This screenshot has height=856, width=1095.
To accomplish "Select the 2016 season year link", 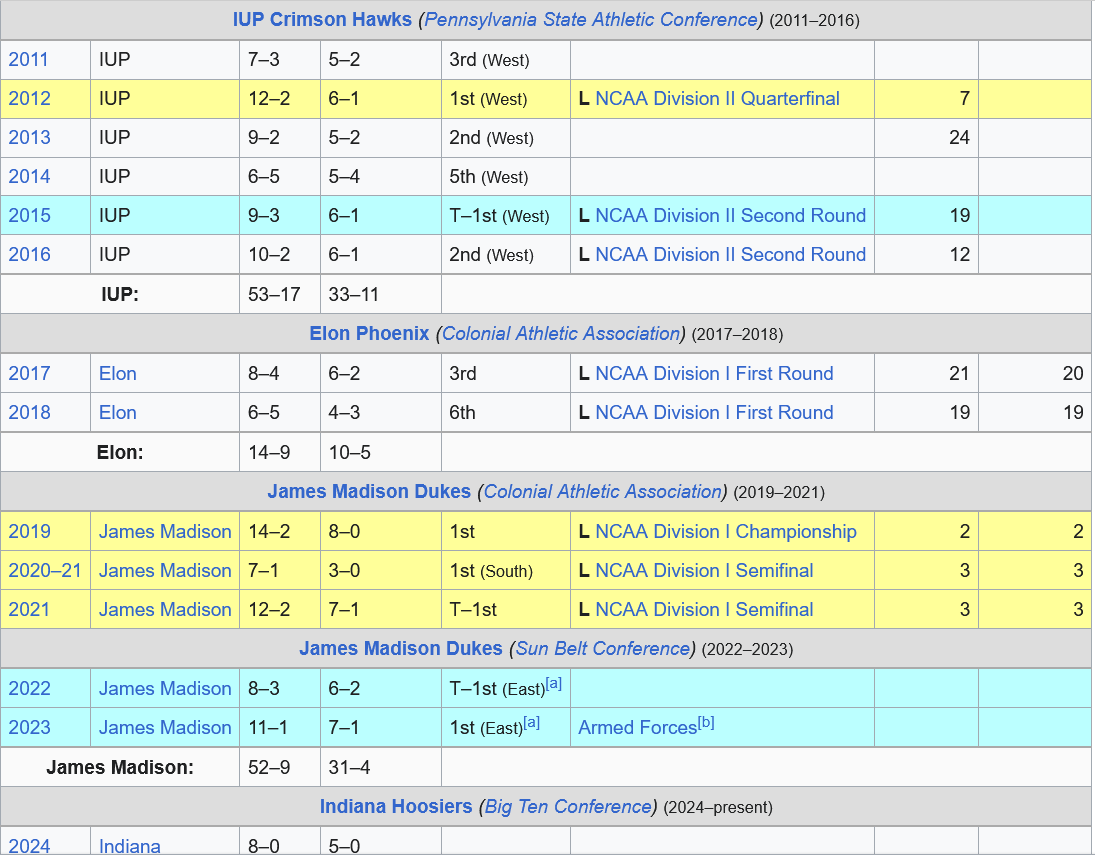I will pyautogui.click(x=29, y=255).
